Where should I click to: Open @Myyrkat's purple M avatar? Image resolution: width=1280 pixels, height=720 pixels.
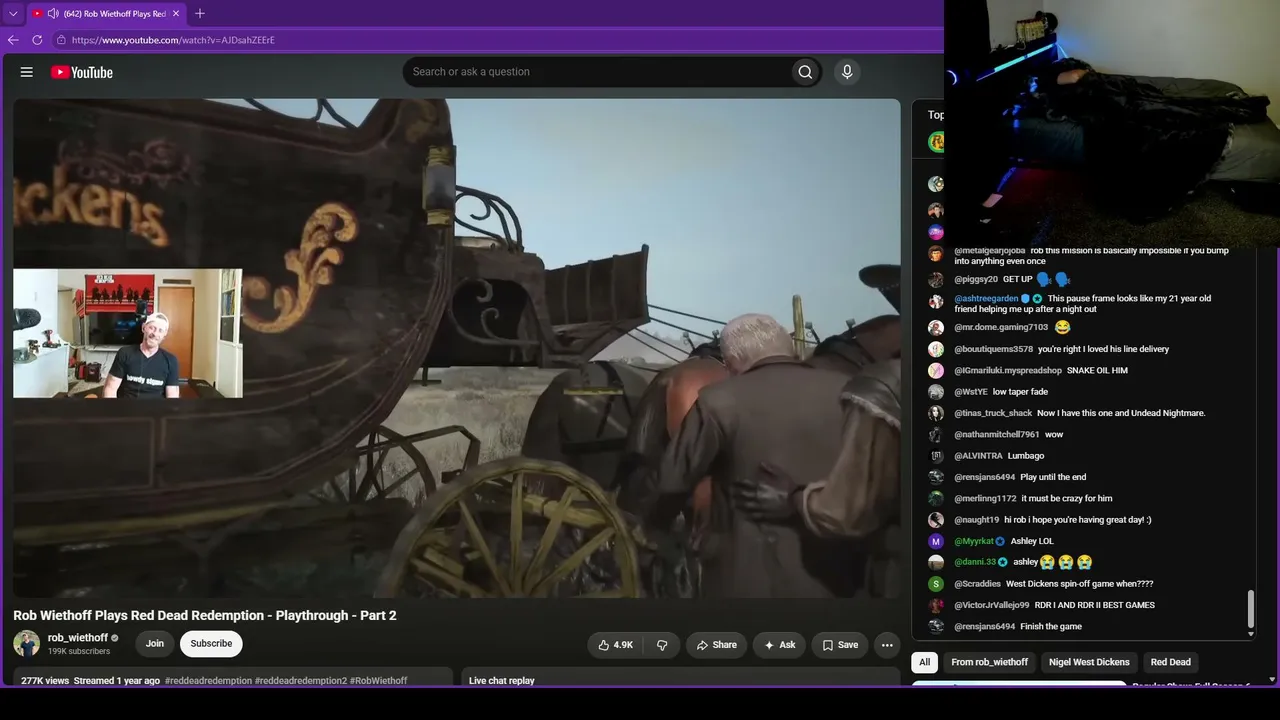click(x=936, y=541)
